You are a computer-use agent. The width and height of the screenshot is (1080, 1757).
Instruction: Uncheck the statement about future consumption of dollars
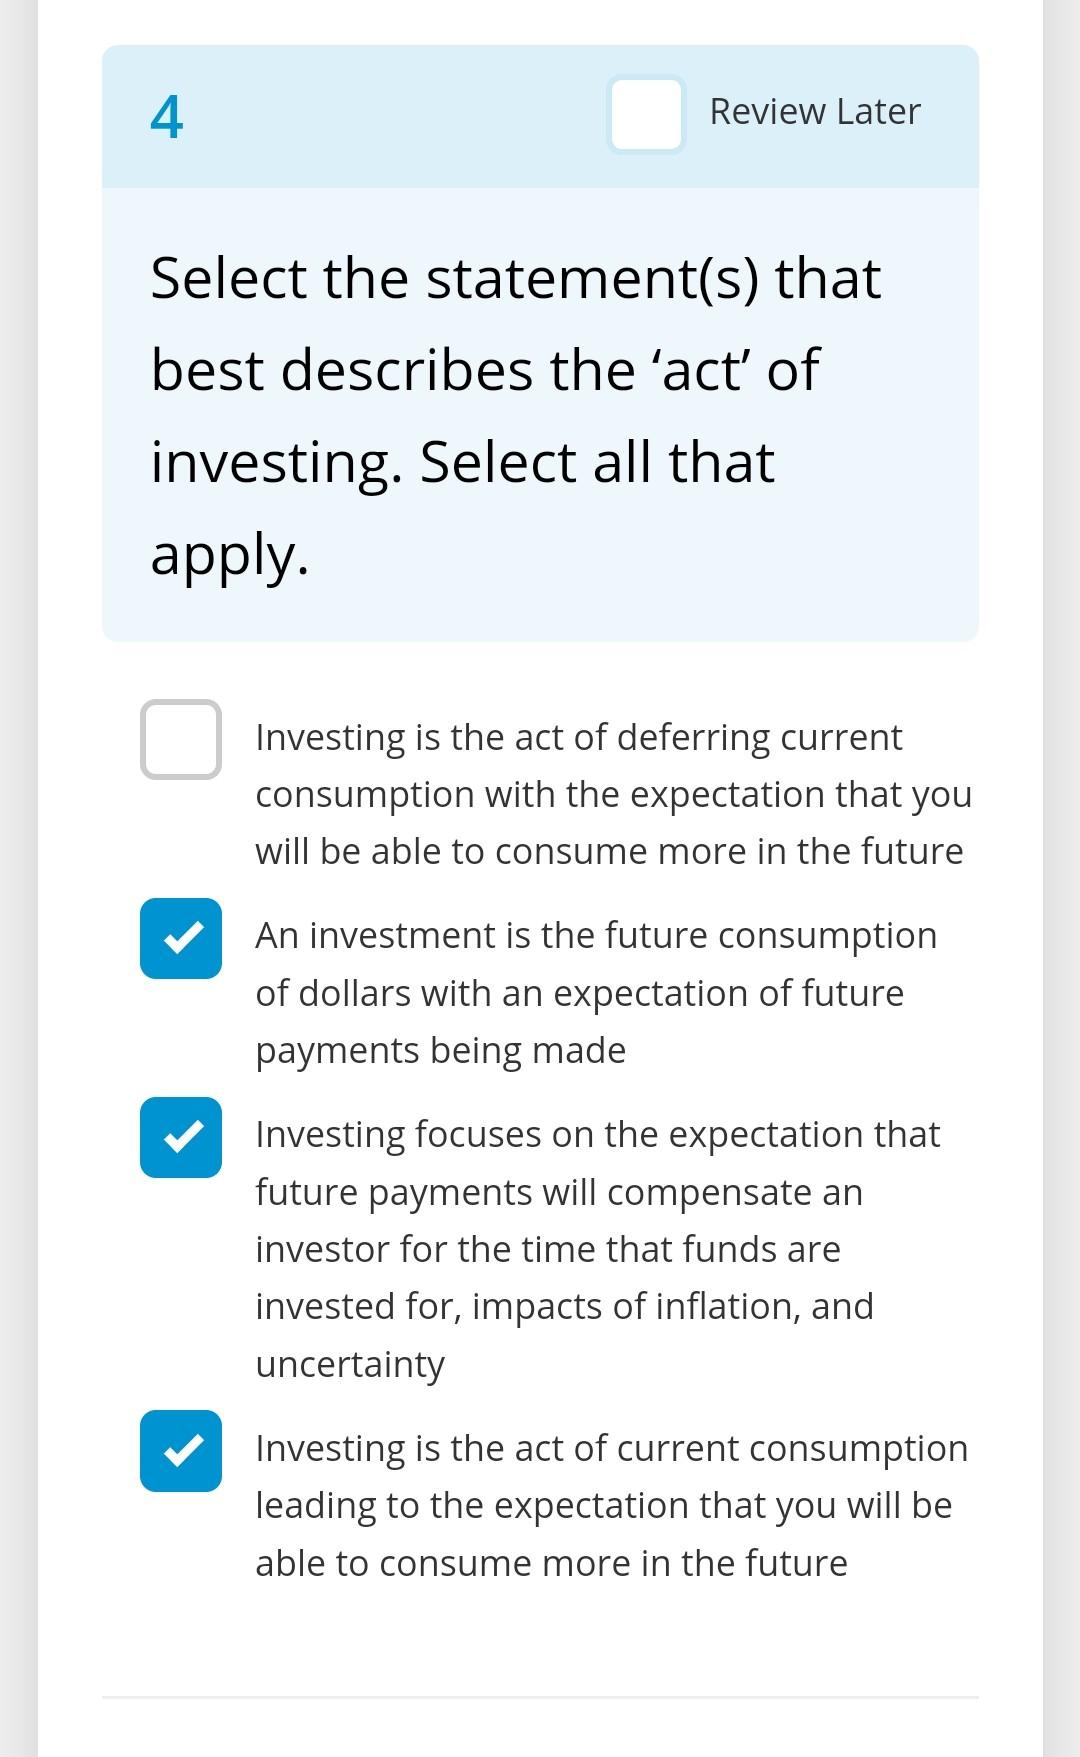tap(182, 940)
